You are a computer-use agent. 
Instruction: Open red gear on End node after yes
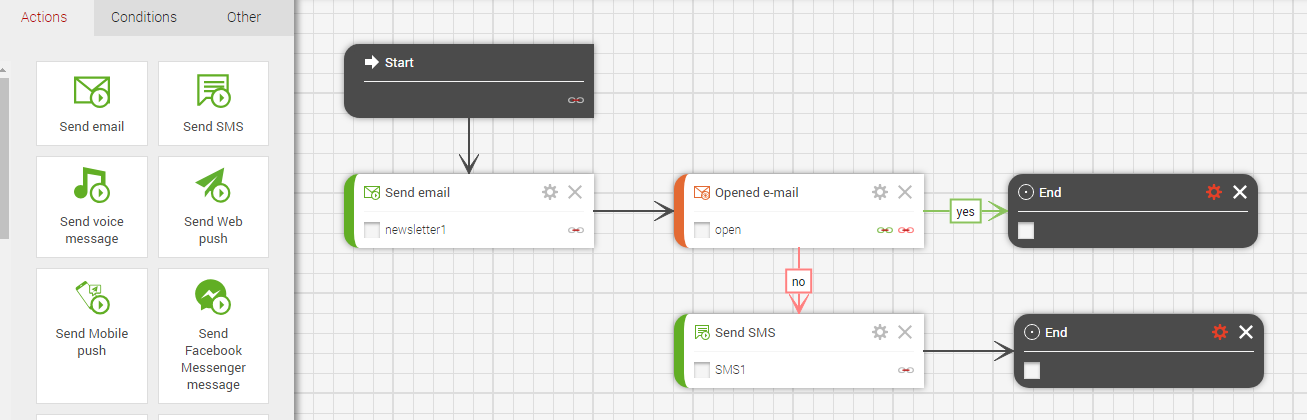(x=1215, y=192)
